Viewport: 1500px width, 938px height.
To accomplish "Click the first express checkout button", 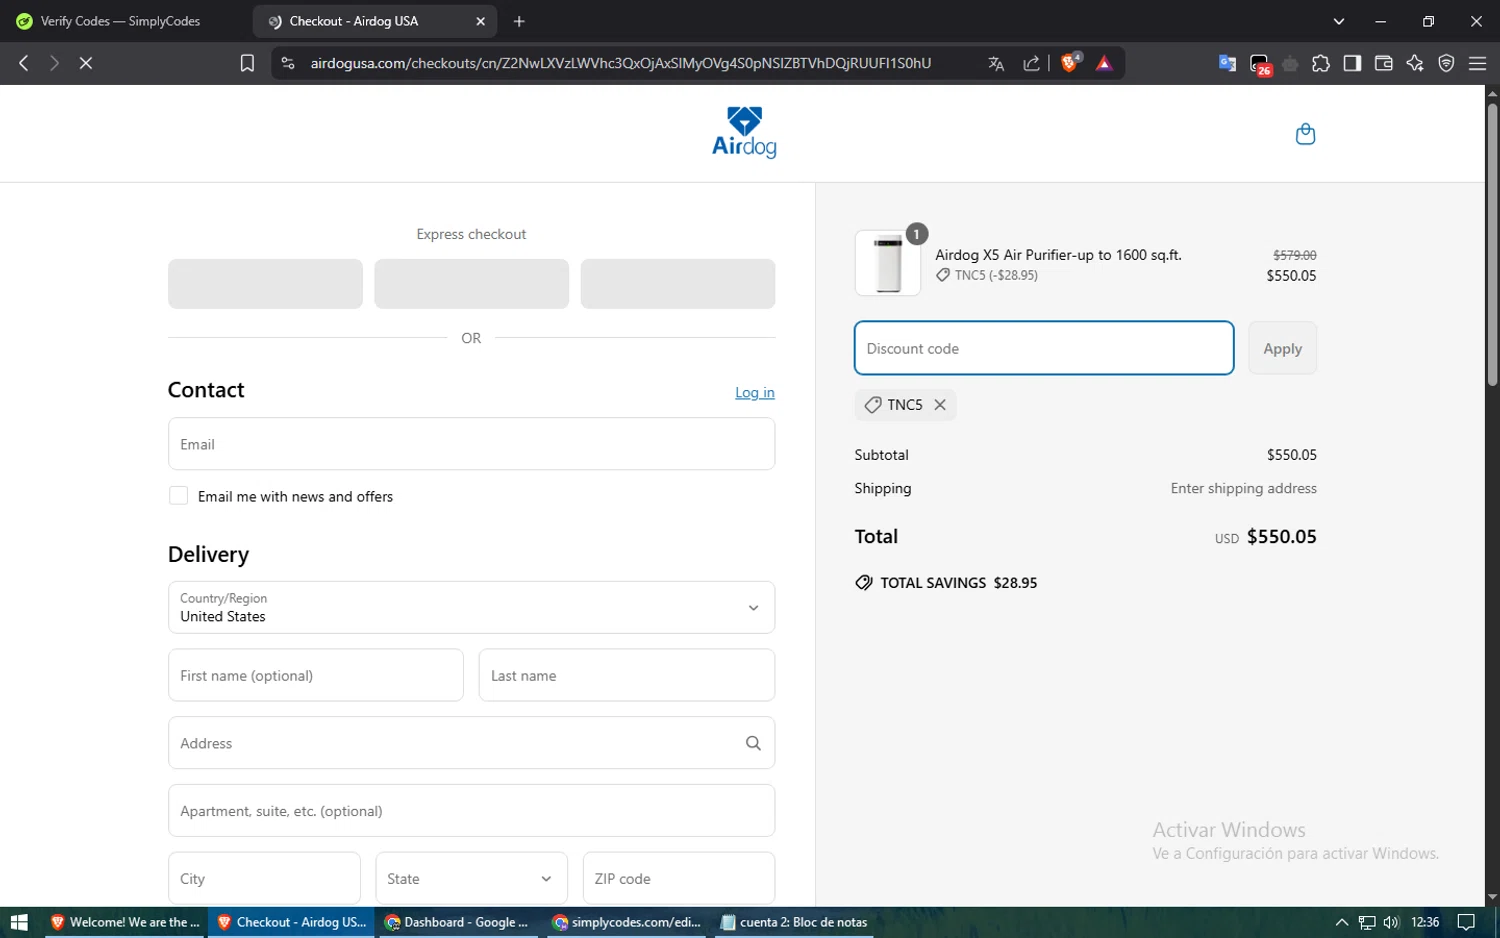I will [265, 284].
